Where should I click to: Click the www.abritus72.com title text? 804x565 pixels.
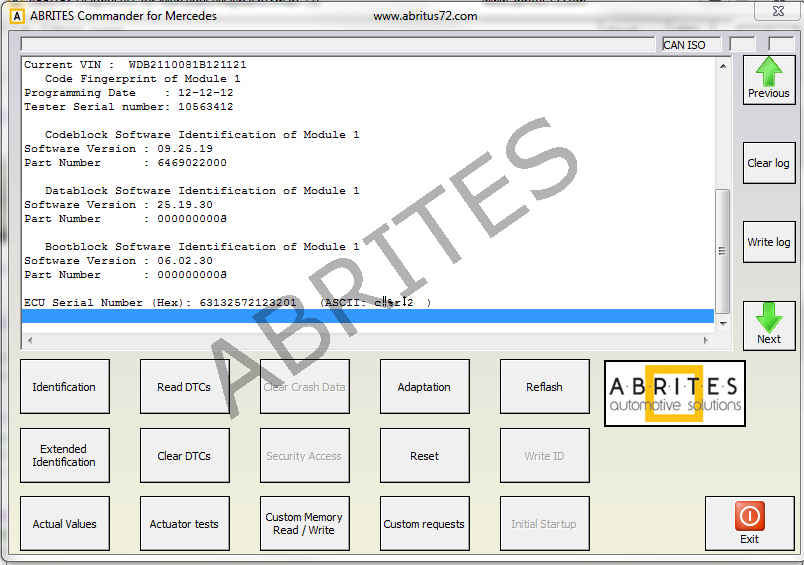tap(425, 16)
